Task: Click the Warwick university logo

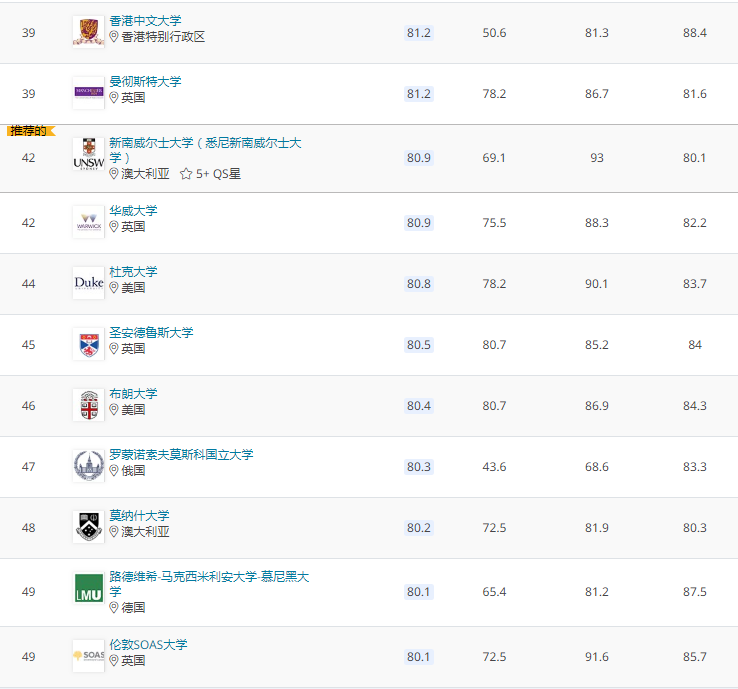Action: (x=88, y=222)
